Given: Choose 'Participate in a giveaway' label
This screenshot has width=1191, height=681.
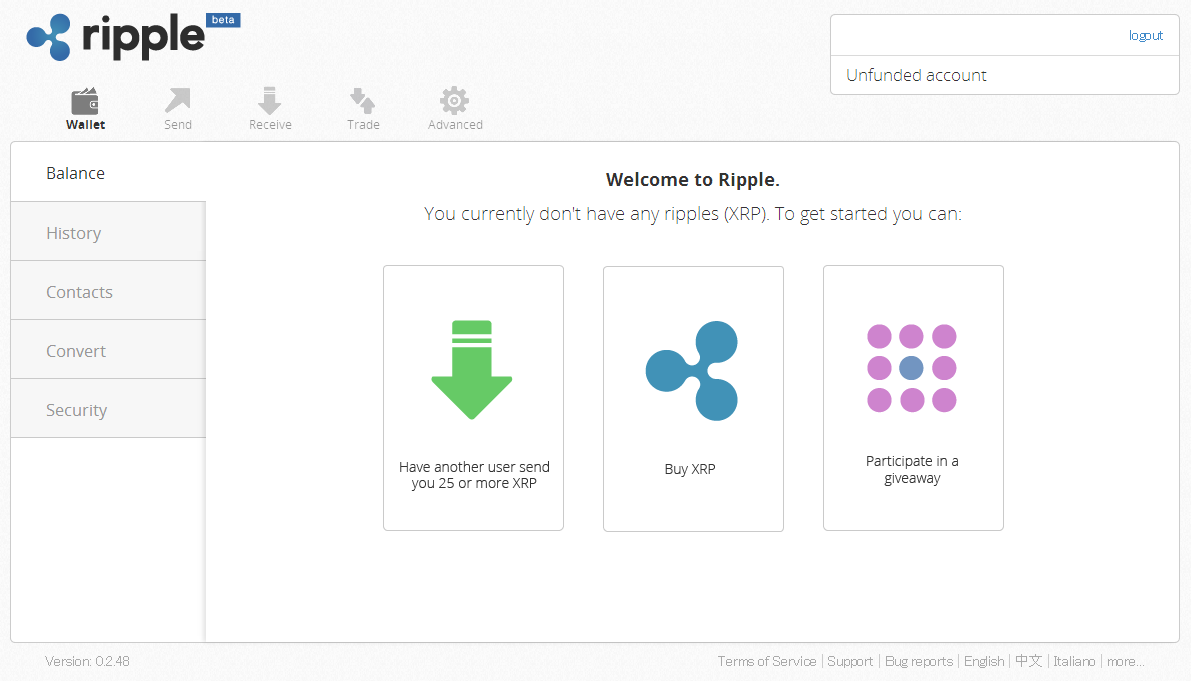Looking at the screenshot, I should coord(912,469).
